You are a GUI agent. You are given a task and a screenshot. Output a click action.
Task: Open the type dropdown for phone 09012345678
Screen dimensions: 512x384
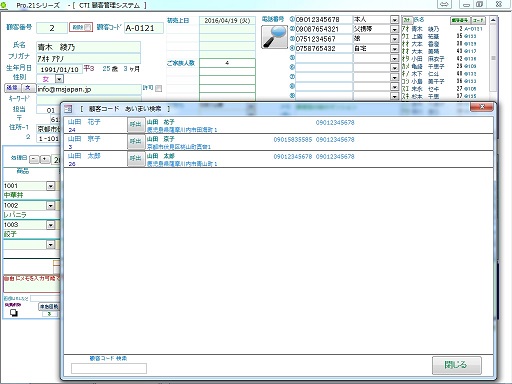tap(394, 20)
